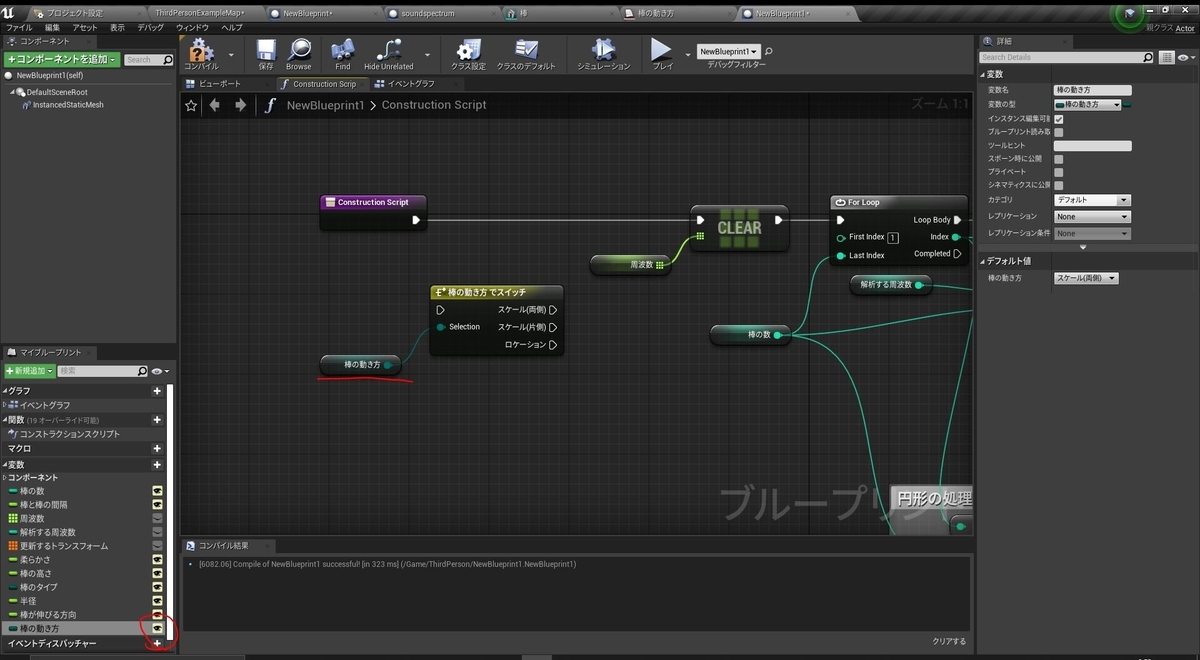Navigate forward in graph history
Viewport: 1200px width, 660px height.
click(x=240, y=105)
